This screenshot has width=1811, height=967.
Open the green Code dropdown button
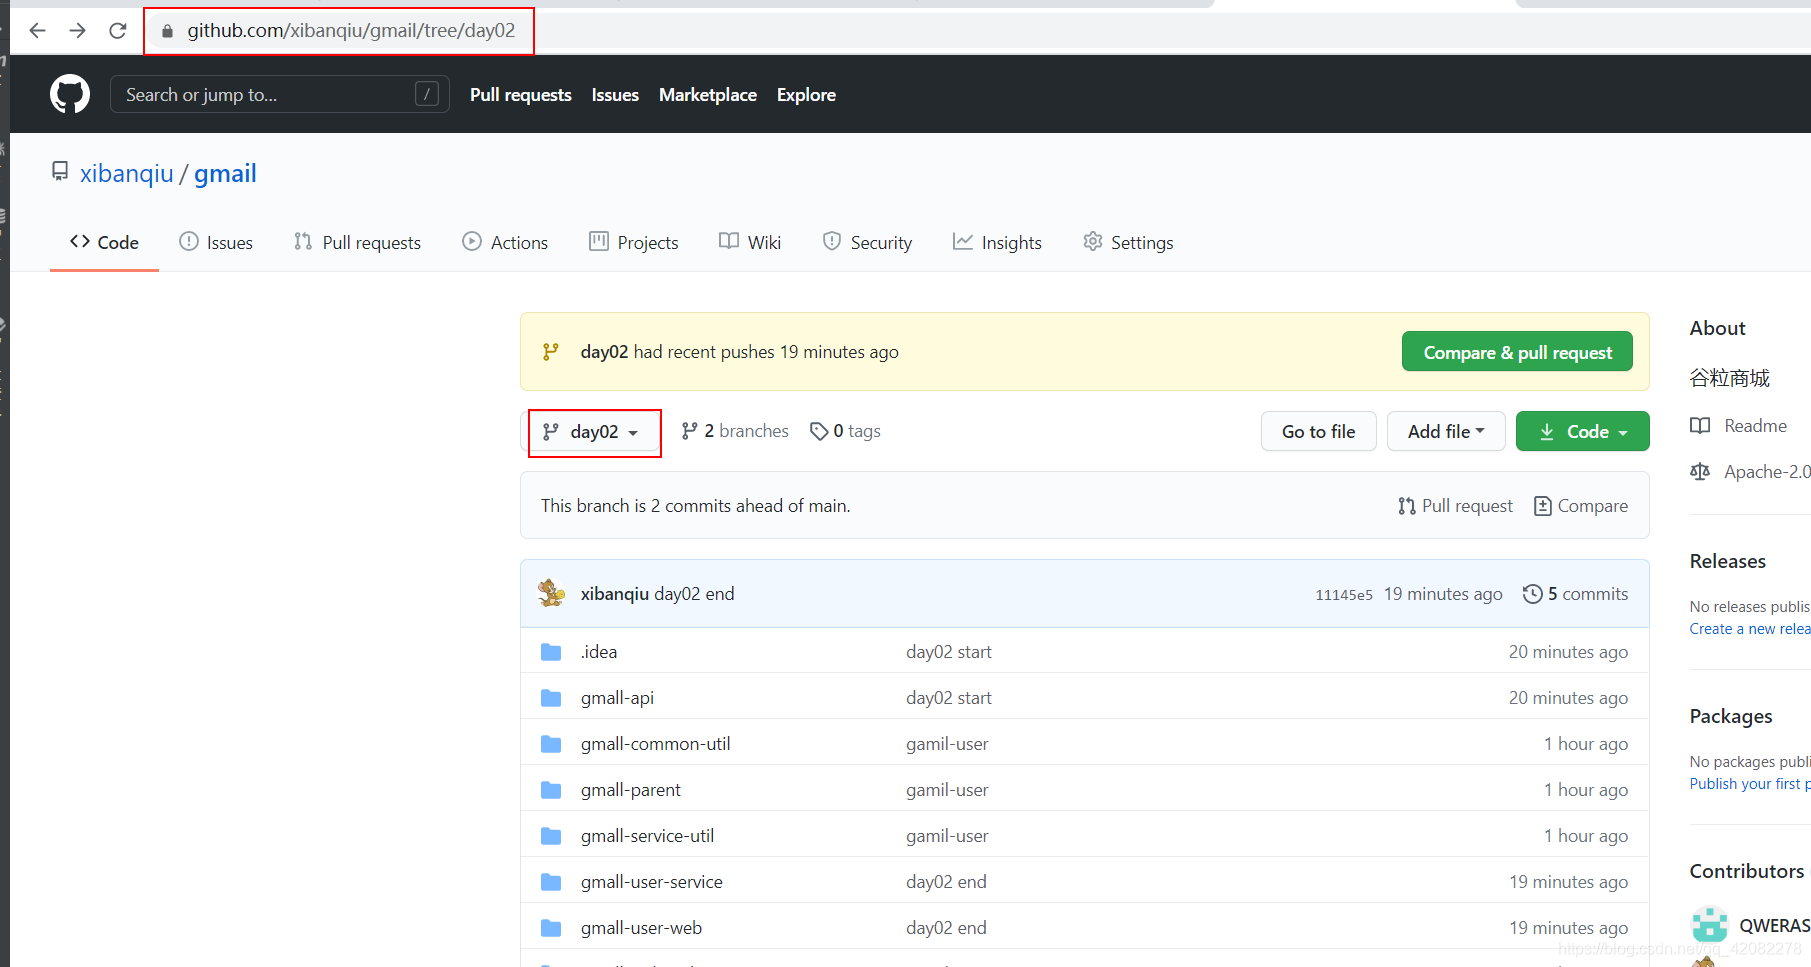tap(1582, 431)
